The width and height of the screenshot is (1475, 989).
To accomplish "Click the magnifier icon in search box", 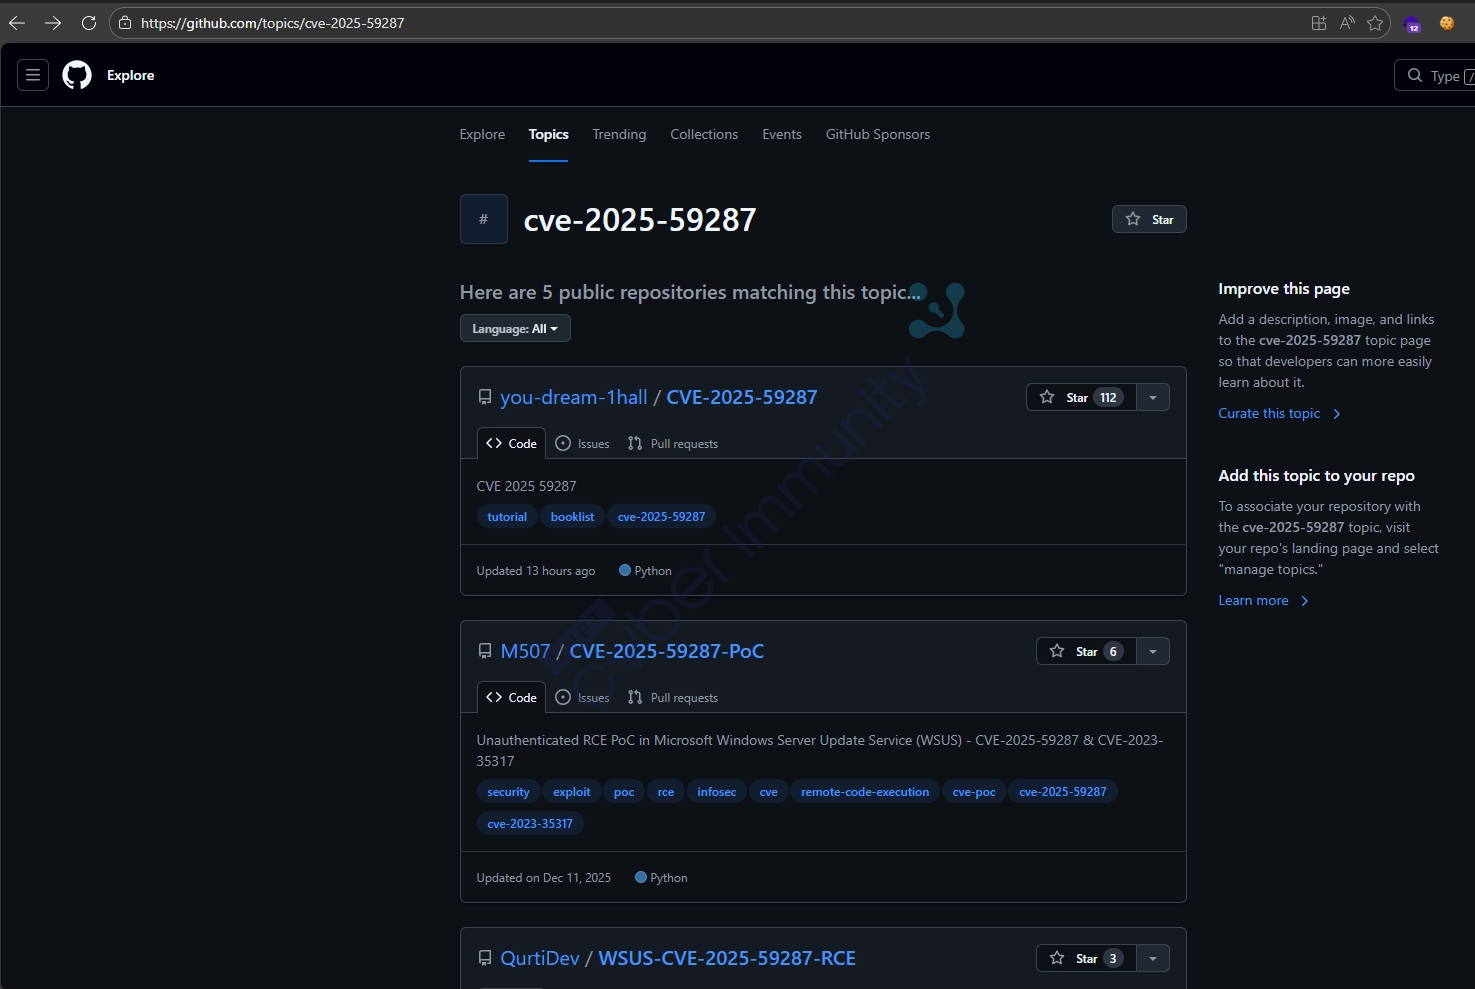I will coord(1414,75).
